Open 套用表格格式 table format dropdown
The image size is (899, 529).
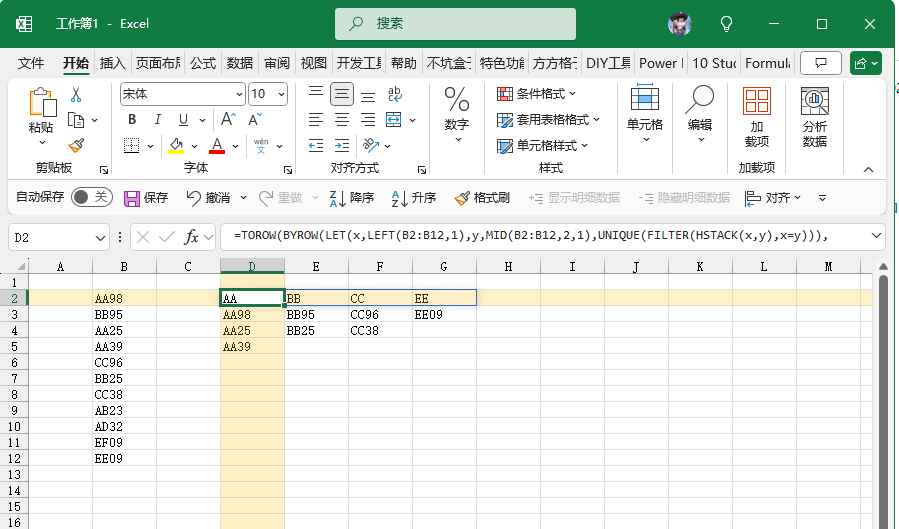[548, 120]
